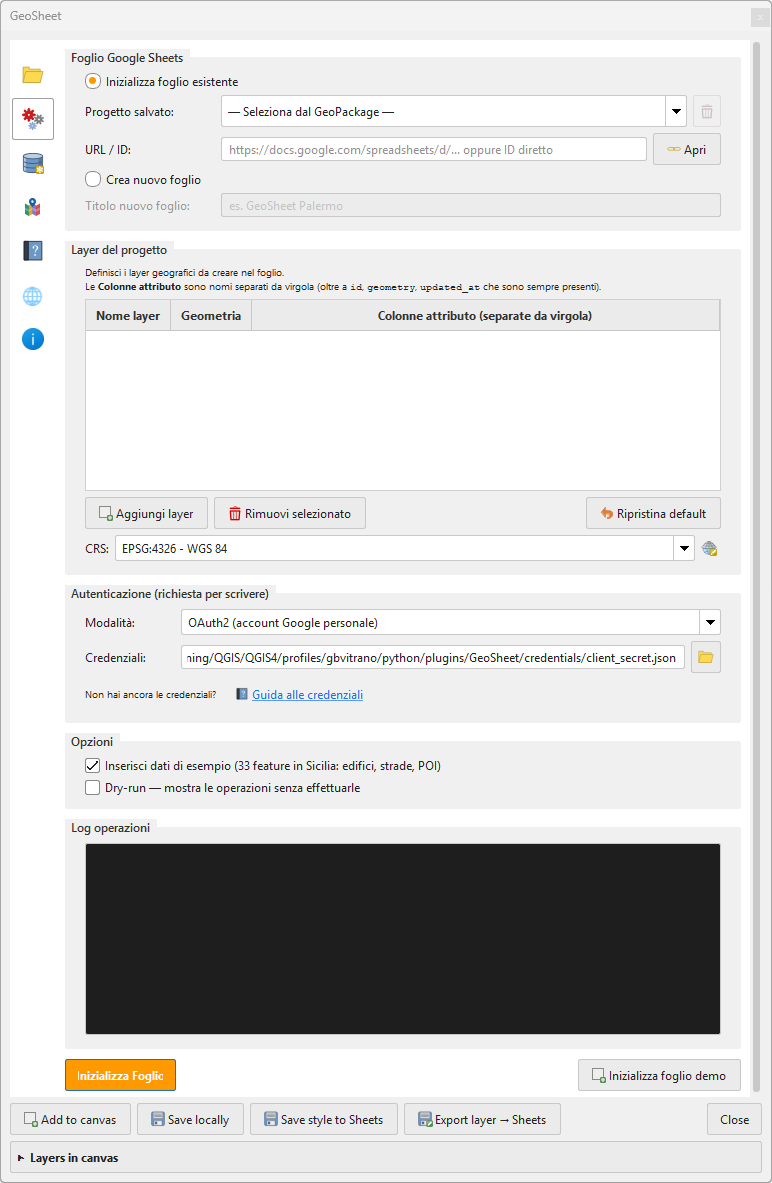Click Ripristina default button

click(x=654, y=513)
